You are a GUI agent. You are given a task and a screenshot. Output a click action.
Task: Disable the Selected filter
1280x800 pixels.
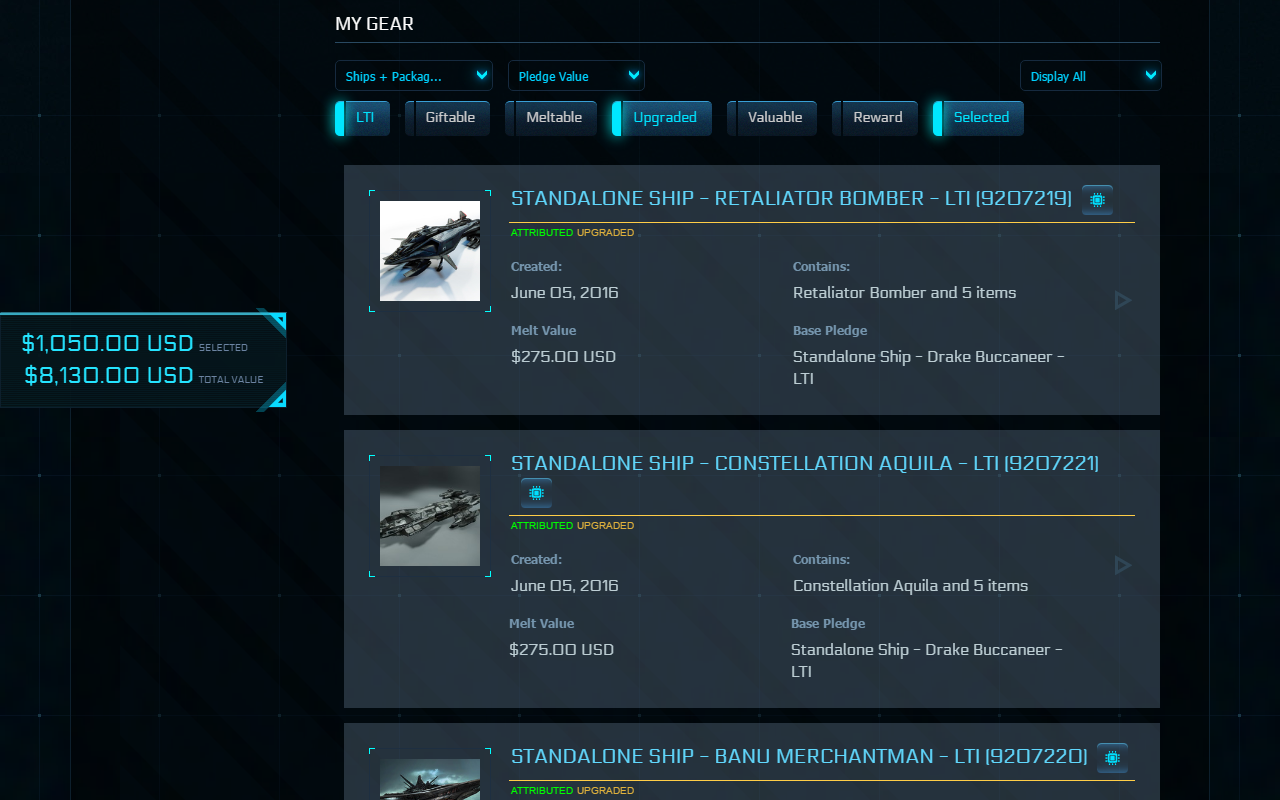click(980, 117)
